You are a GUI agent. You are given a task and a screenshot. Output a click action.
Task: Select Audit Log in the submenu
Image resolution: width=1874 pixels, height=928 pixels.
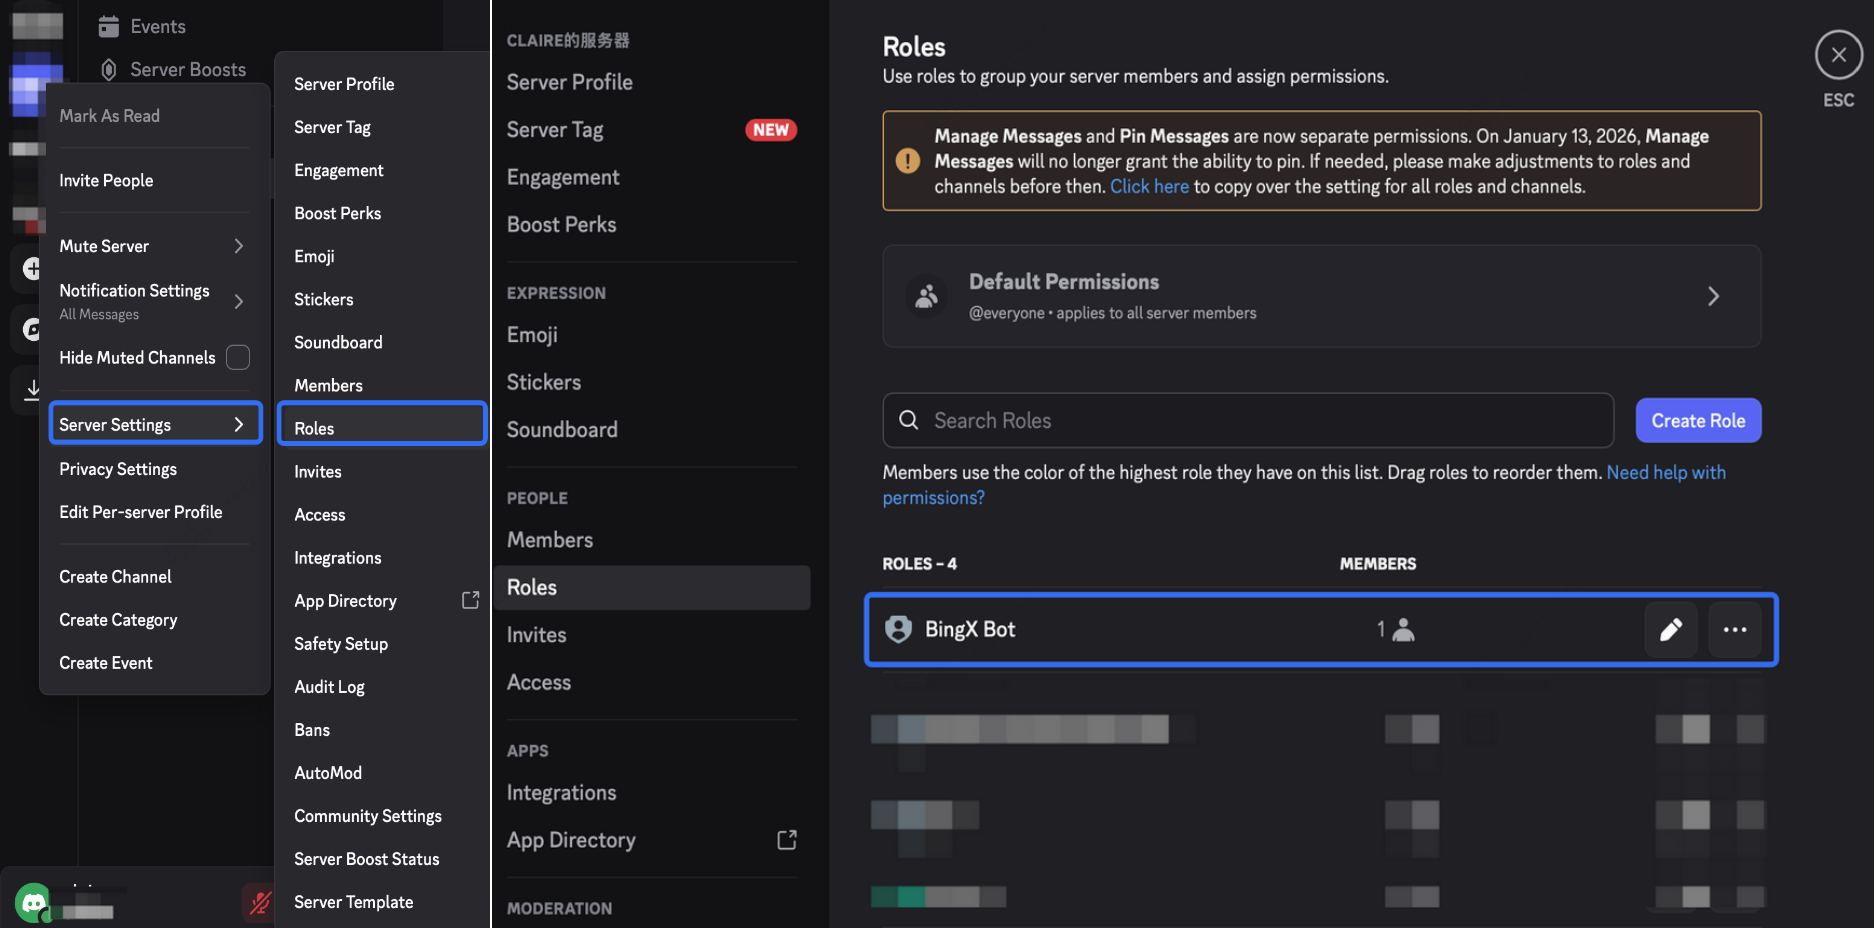pyautogui.click(x=329, y=687)
